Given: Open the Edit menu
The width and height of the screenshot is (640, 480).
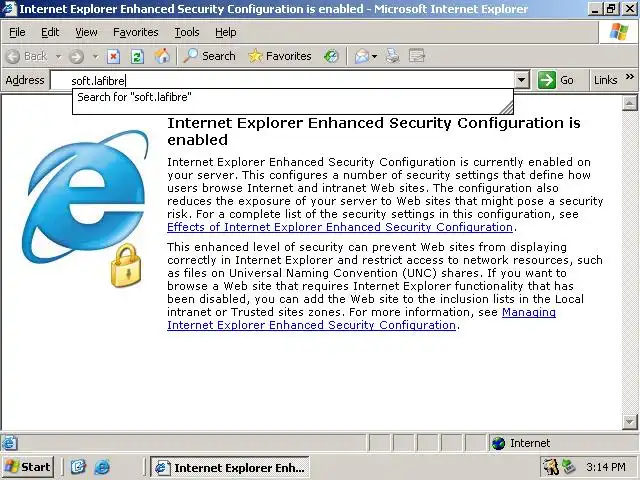Looking at the screenshot, I should coord(50,32).
